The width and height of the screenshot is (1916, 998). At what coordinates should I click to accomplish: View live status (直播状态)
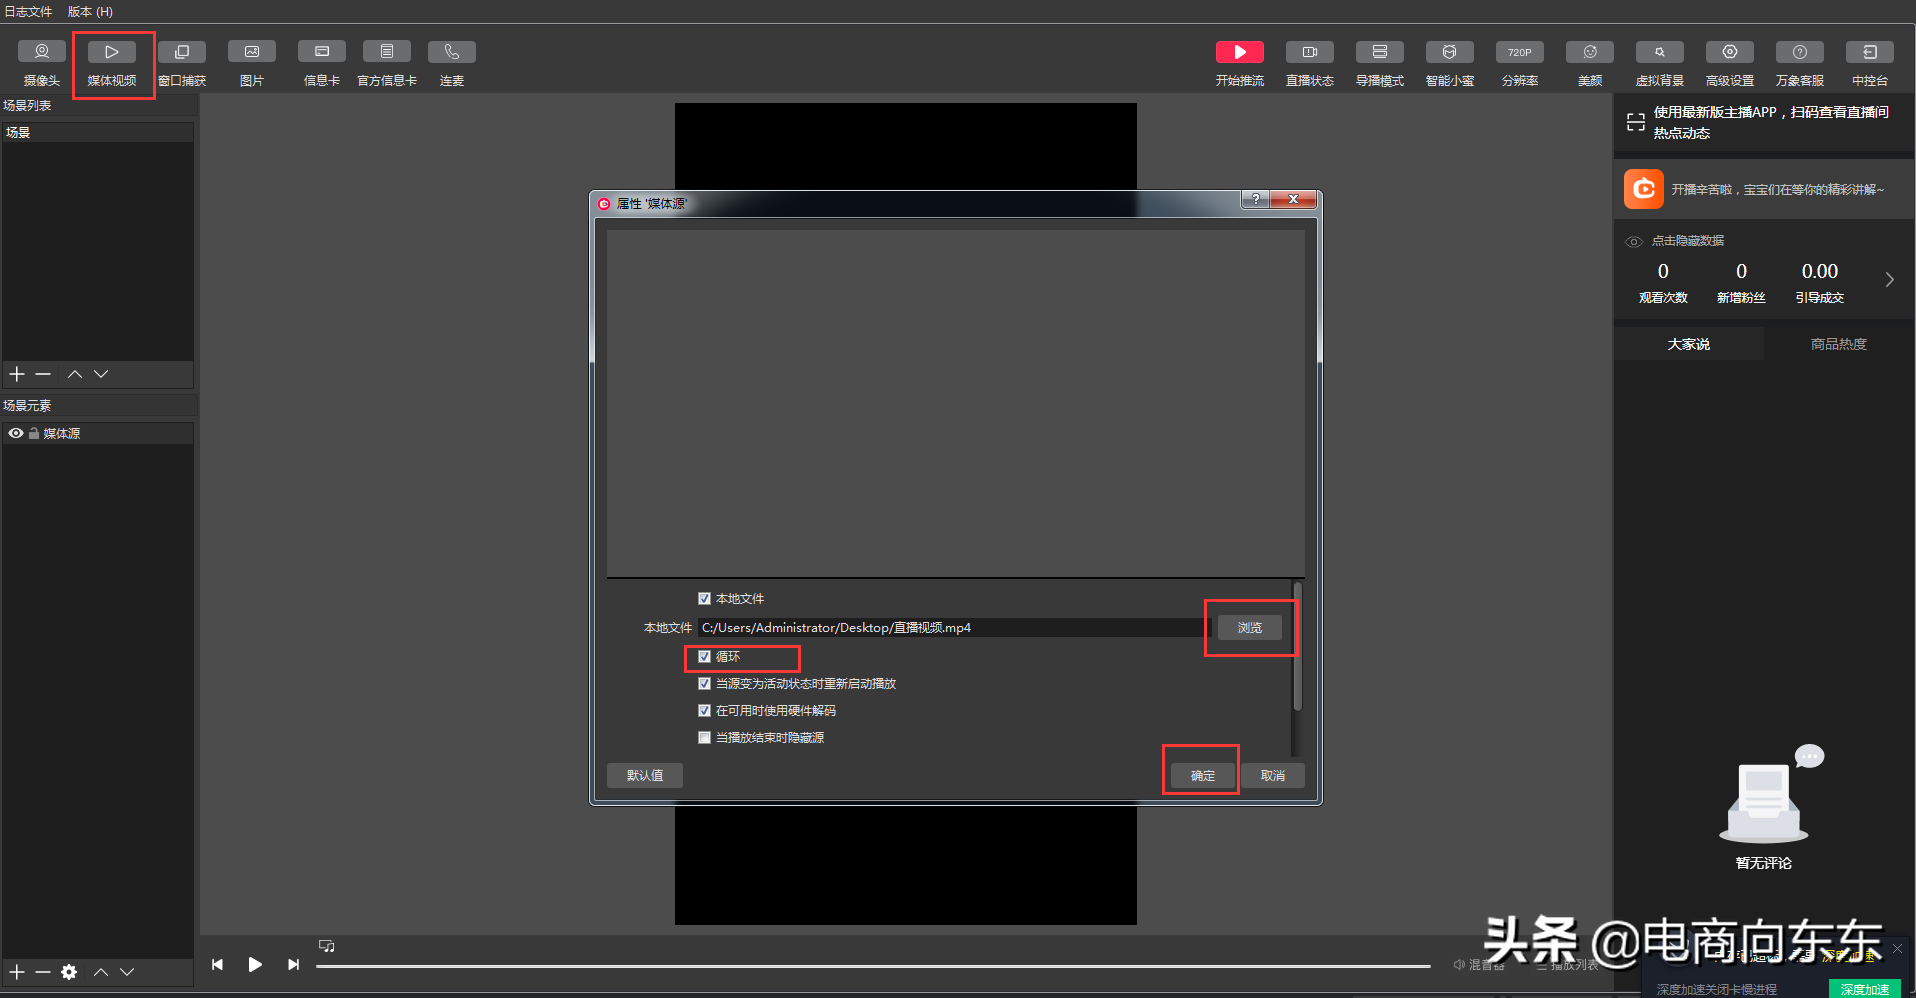(x=1310, y=64)
